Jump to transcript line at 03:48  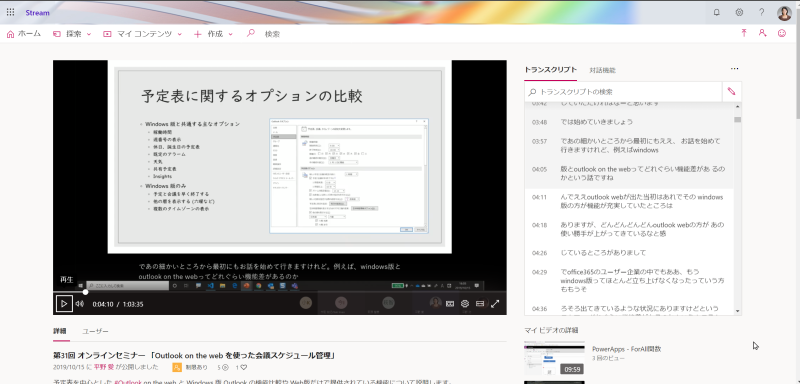point(629,122)
